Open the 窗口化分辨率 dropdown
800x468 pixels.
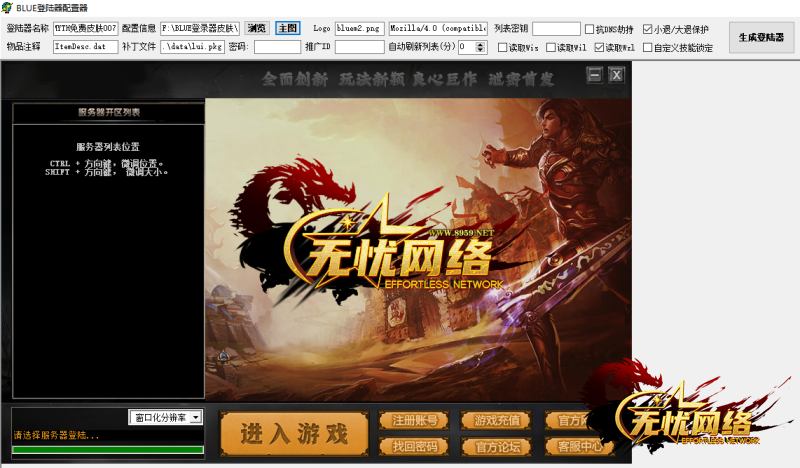166,417
